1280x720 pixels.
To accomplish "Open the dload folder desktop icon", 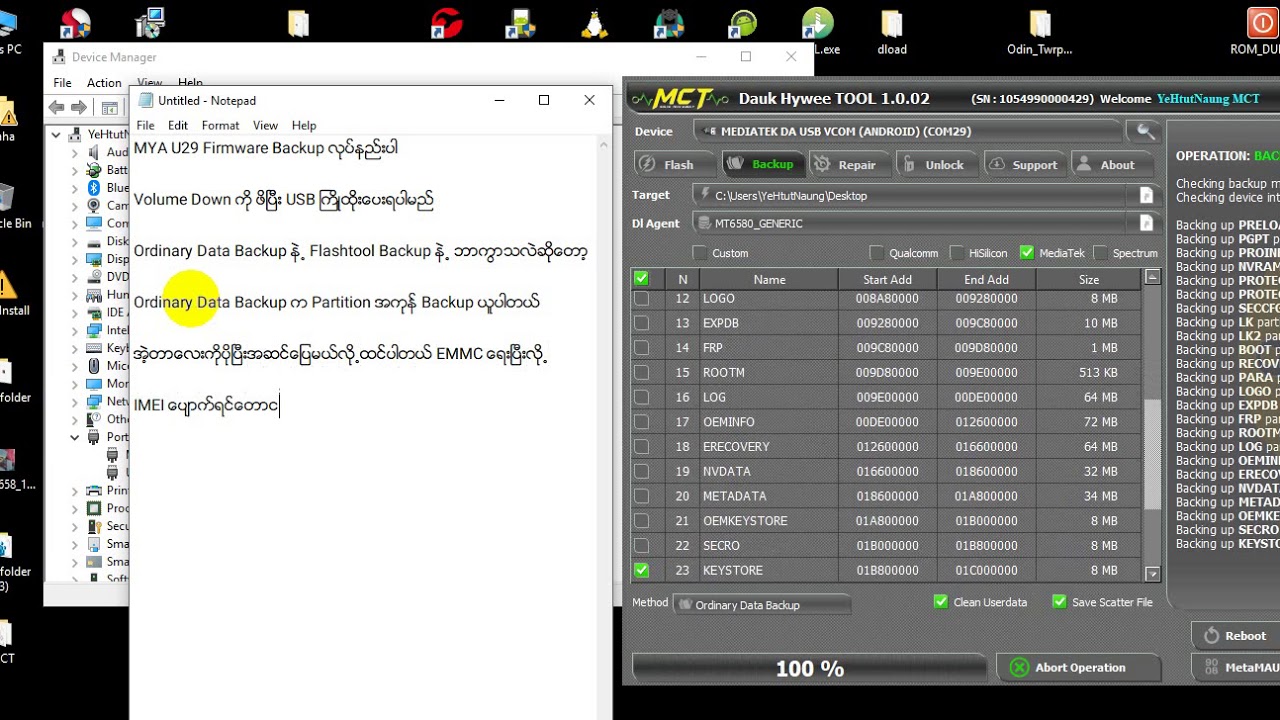I will pos(892,25).
